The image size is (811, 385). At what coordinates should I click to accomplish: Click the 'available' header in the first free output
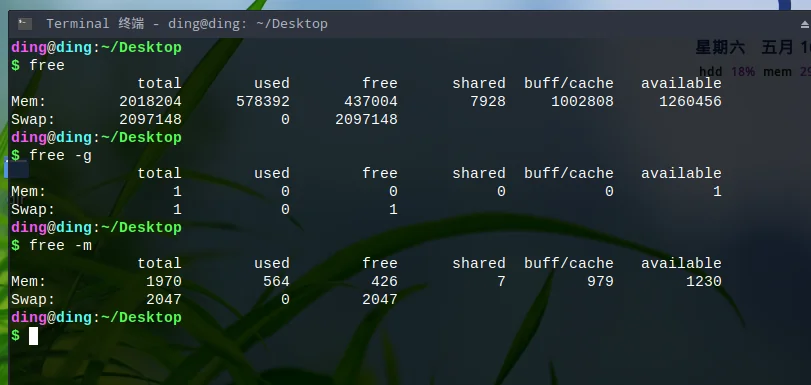tap(681, 83)
